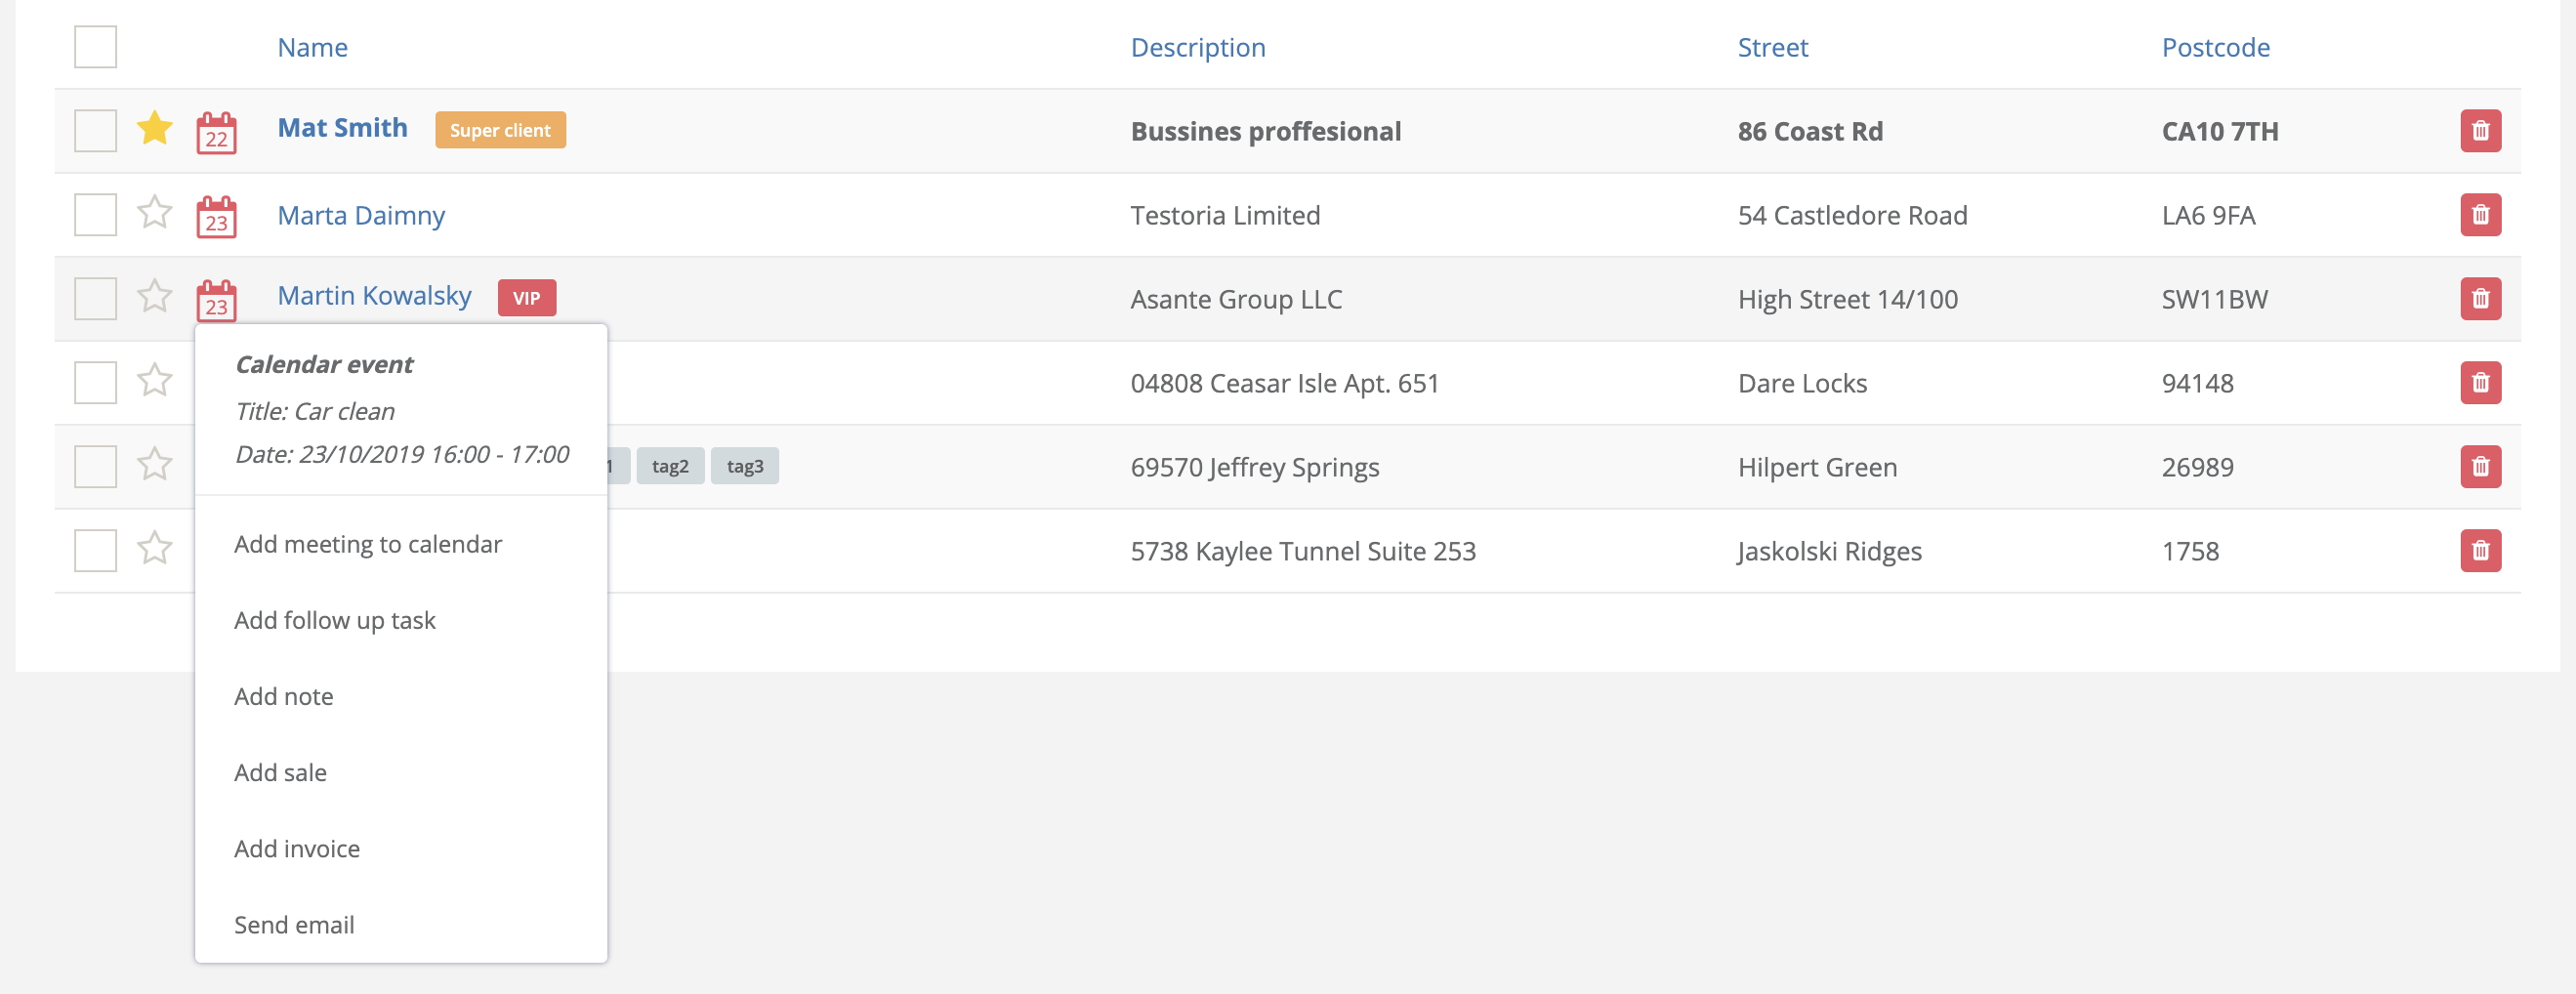Click the Calendar event title in popup
The image size is (2576, 994).
pyautogui.click(x=324, y=364)
